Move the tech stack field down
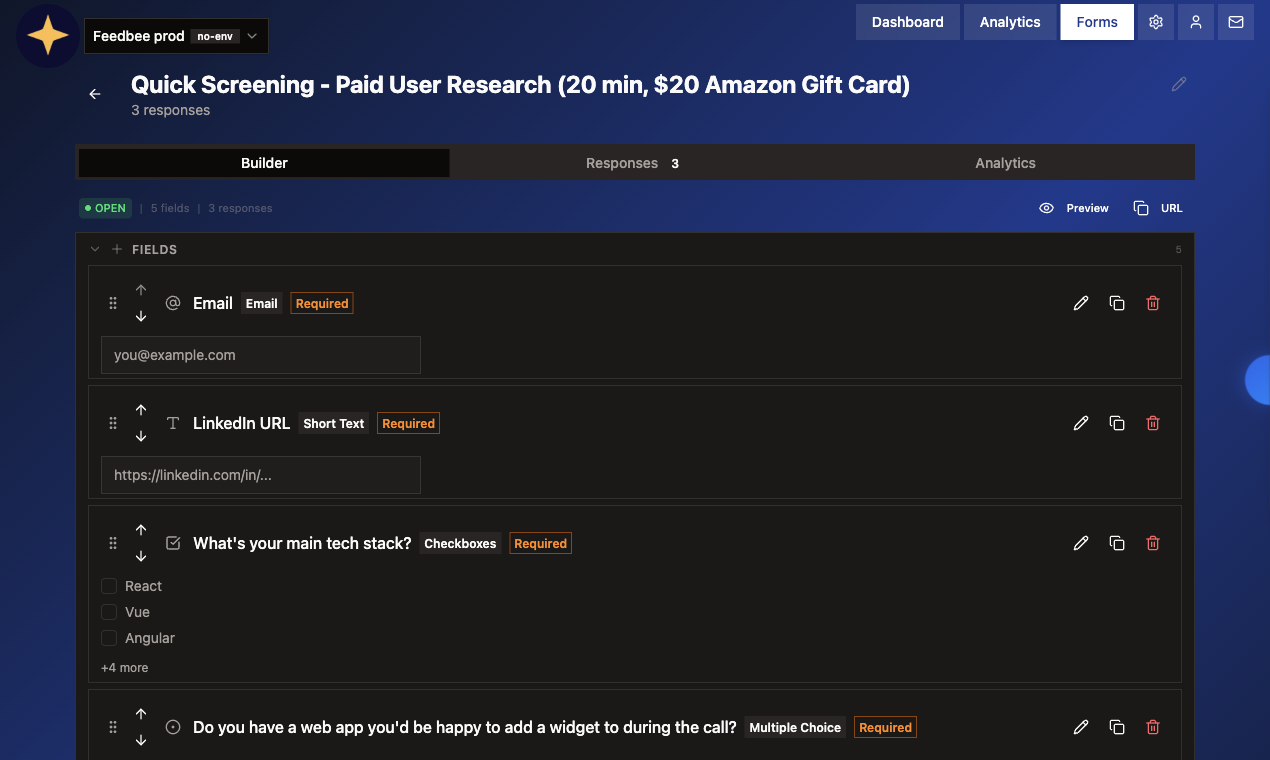This screenshot has width=1270, height=760. pos(141,556)
